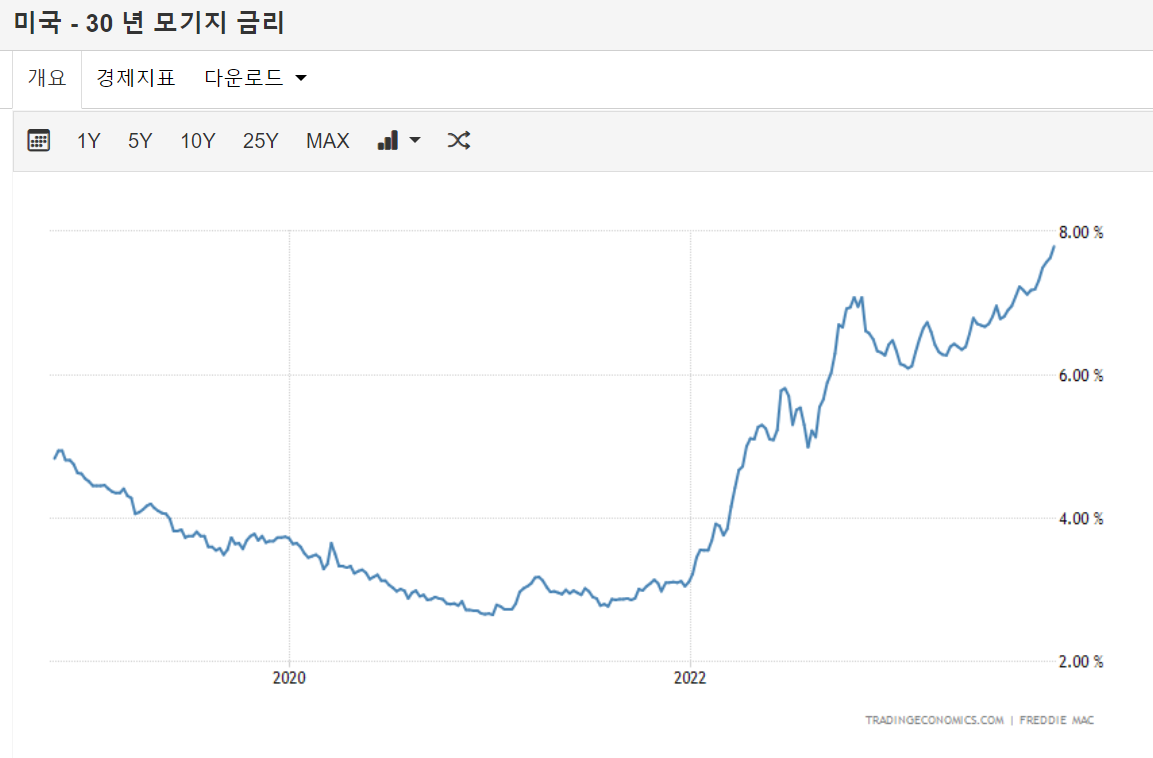Image resolution: width=1153 pixels, height=758 pixels.
Task: Select the 5Y time range
Action: pyautogui.click(x=139, y=141)
